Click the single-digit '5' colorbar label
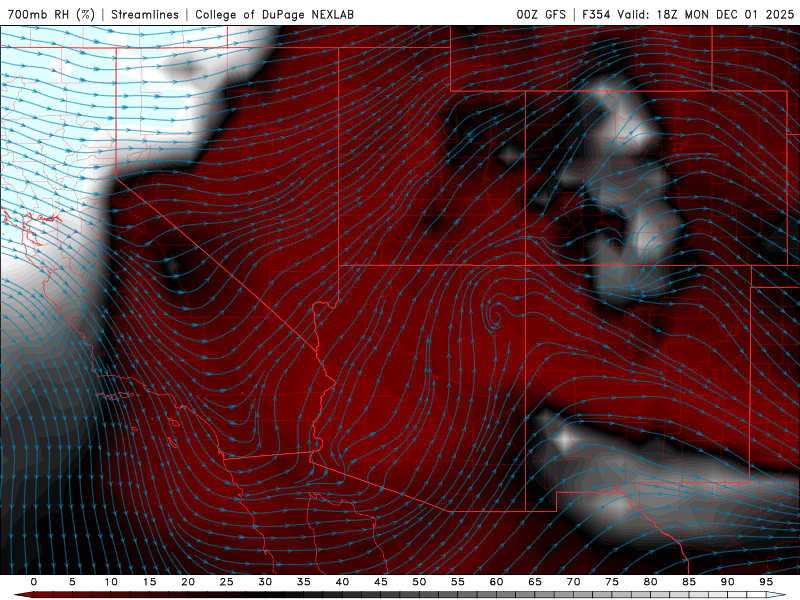The image size is (800, 600). 72,582
